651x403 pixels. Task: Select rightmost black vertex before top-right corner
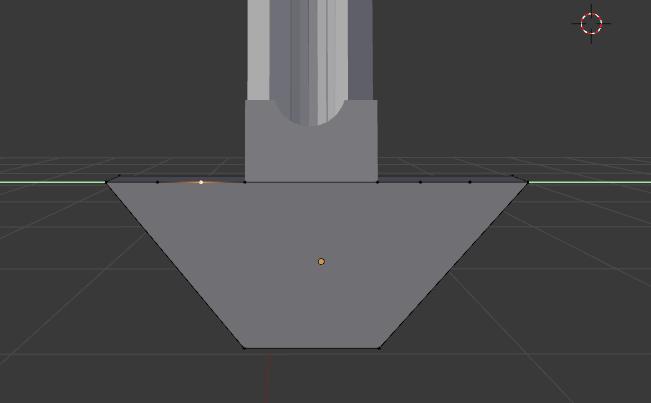pos(470,182)
